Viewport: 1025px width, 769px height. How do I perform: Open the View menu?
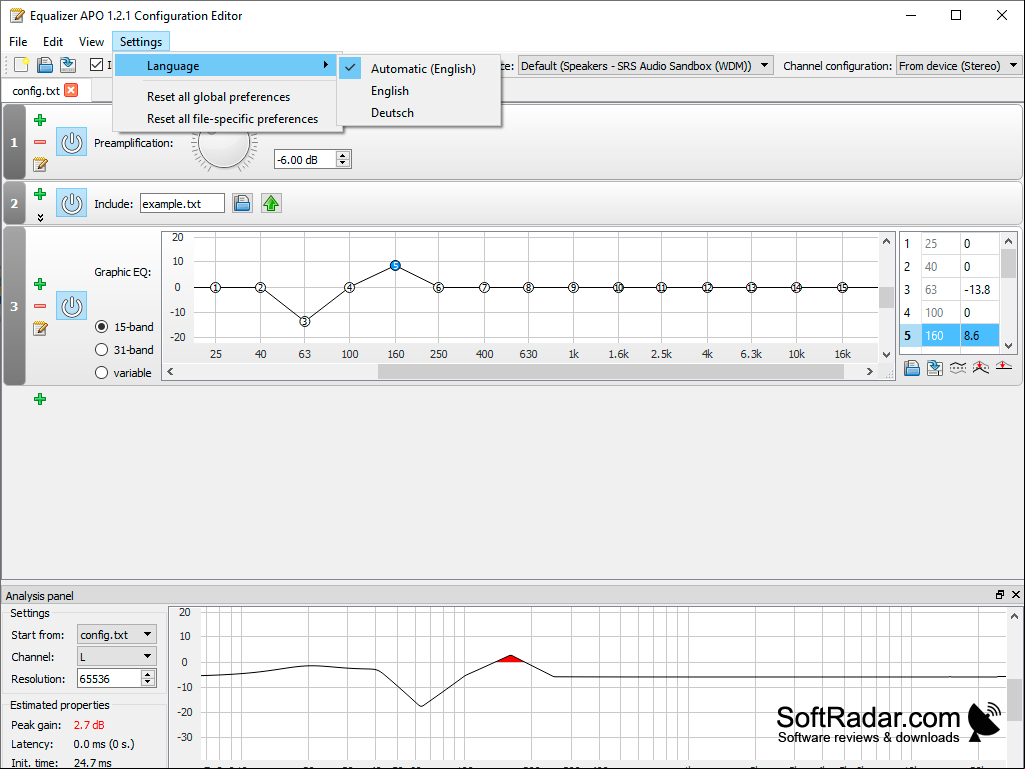click(92, 41)
